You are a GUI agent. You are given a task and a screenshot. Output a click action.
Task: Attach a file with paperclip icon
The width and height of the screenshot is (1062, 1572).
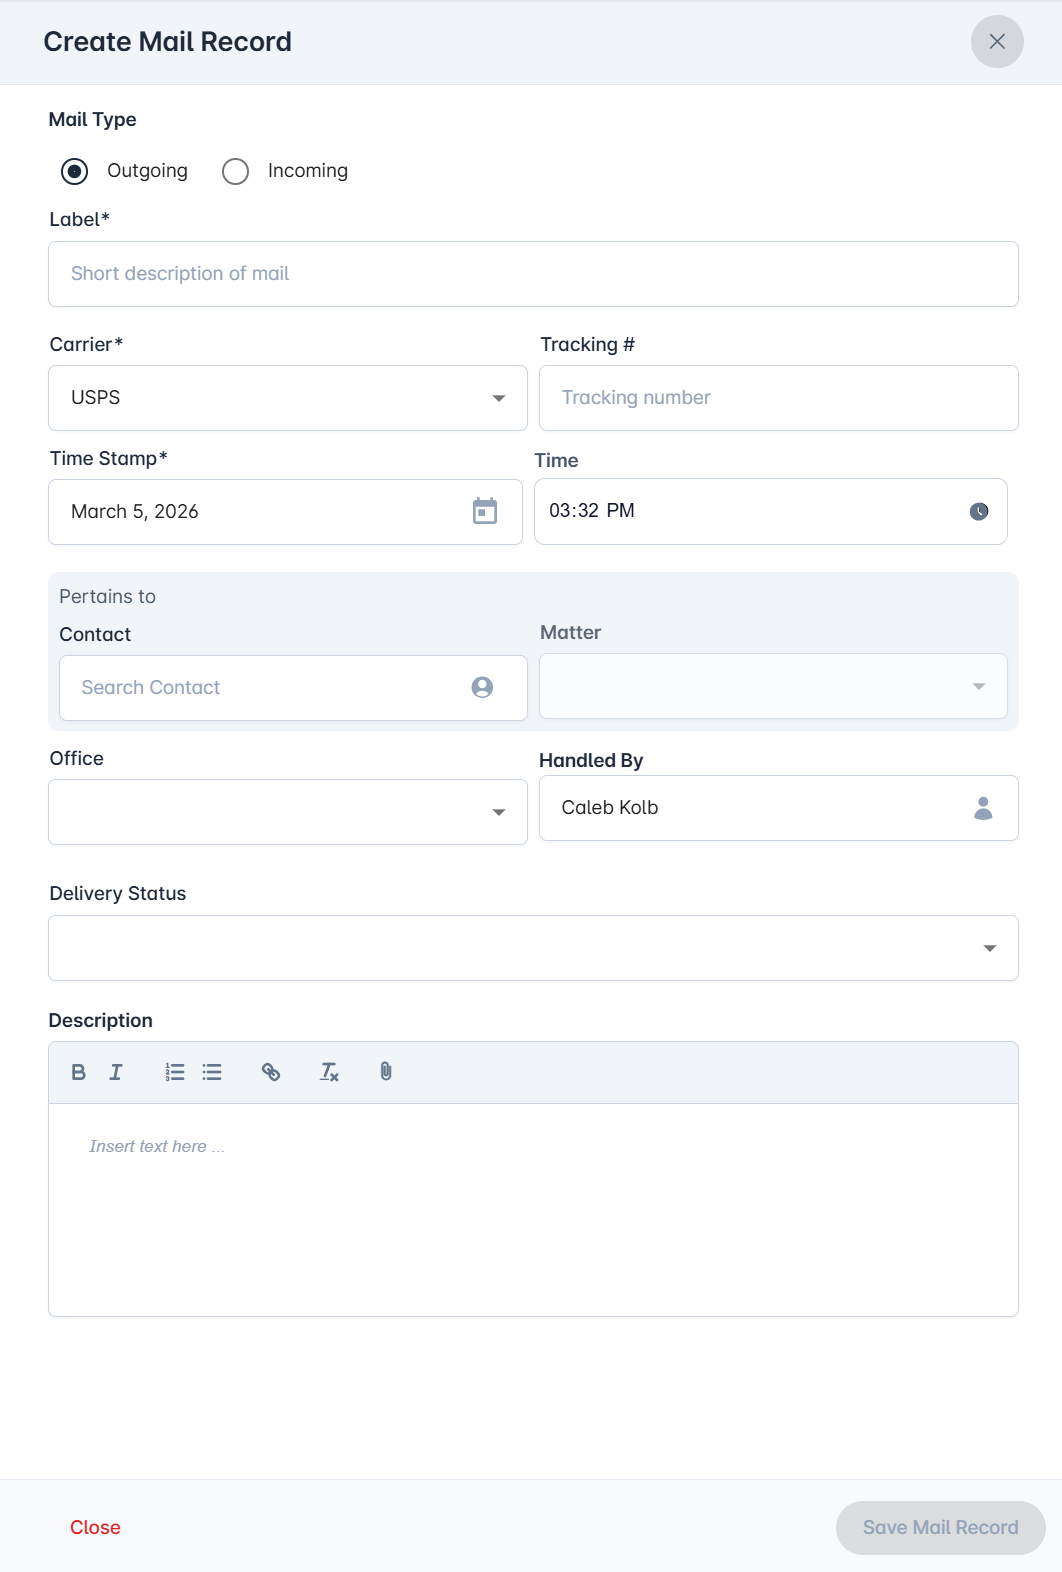click(x=386, y=1072)
